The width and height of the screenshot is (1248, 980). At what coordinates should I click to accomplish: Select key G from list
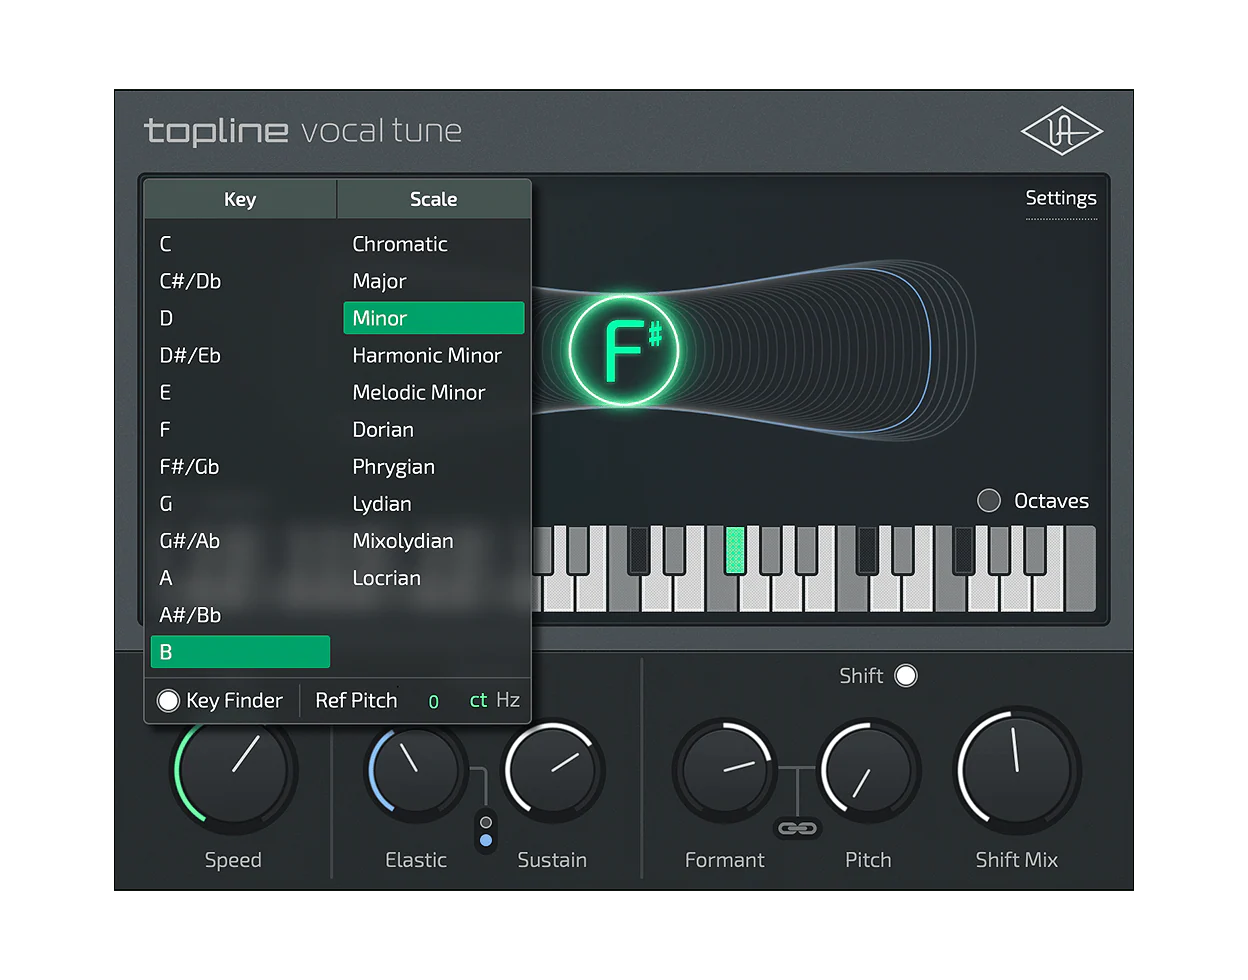[x=240, y=503]
